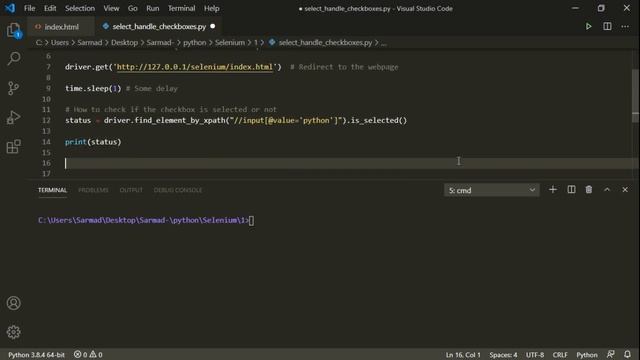Click on time.sleep(1) code line

tap(93, 88)
